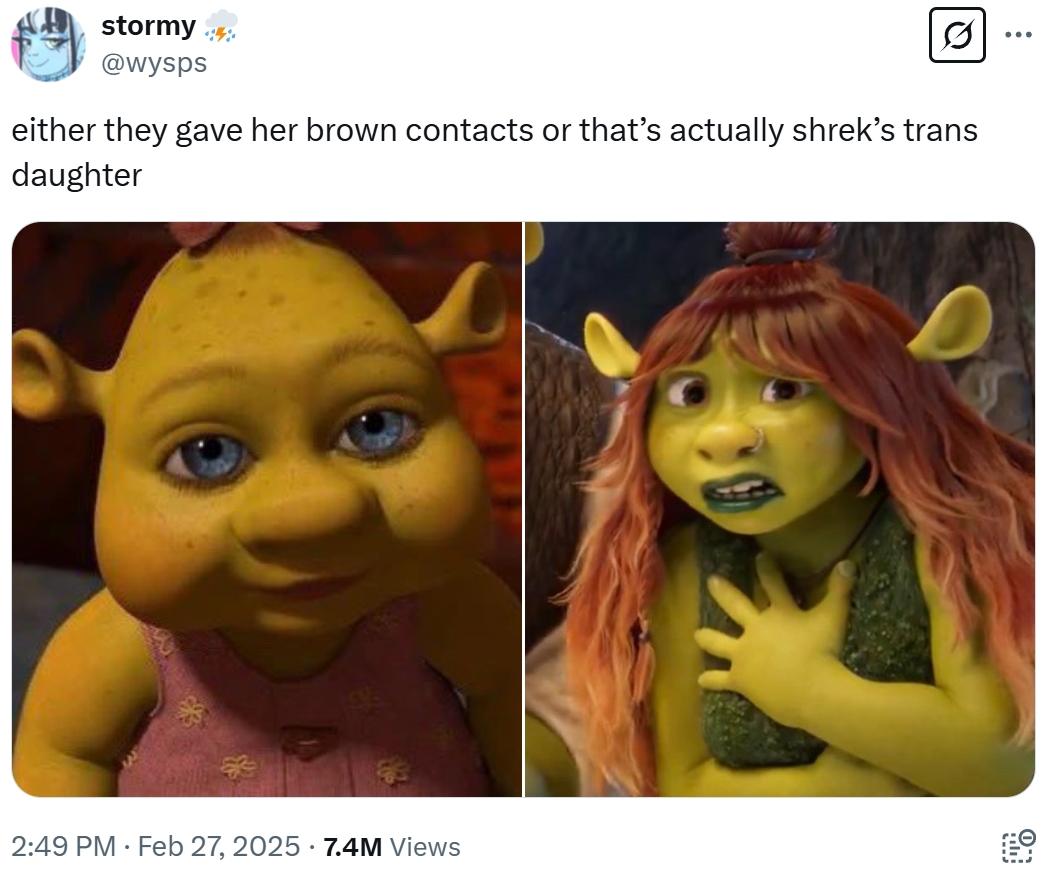
Task: Visit the @wysps handle link
Action: click(154, 63)
